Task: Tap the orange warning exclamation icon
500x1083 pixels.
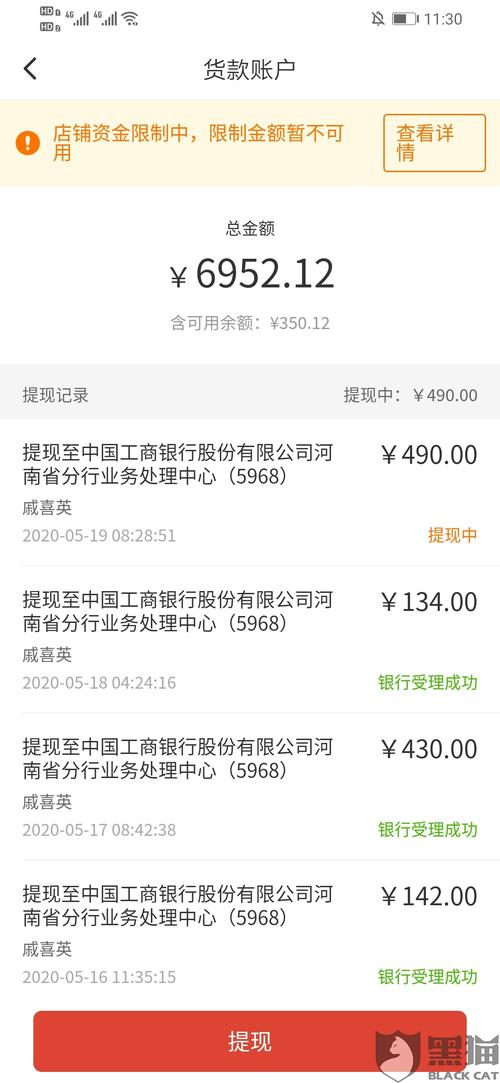Action: pos(28,143)
